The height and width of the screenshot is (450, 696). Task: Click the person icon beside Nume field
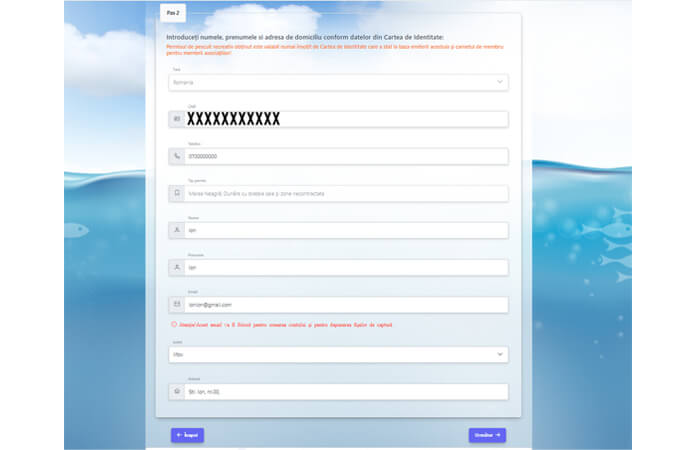coord(177,230)
